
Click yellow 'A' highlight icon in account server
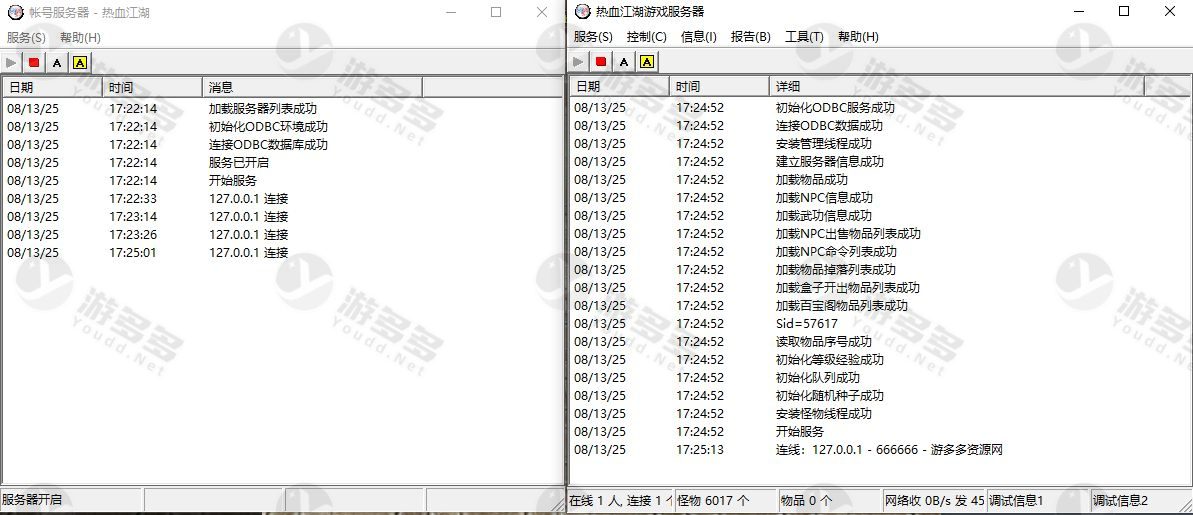coord(80,62)
